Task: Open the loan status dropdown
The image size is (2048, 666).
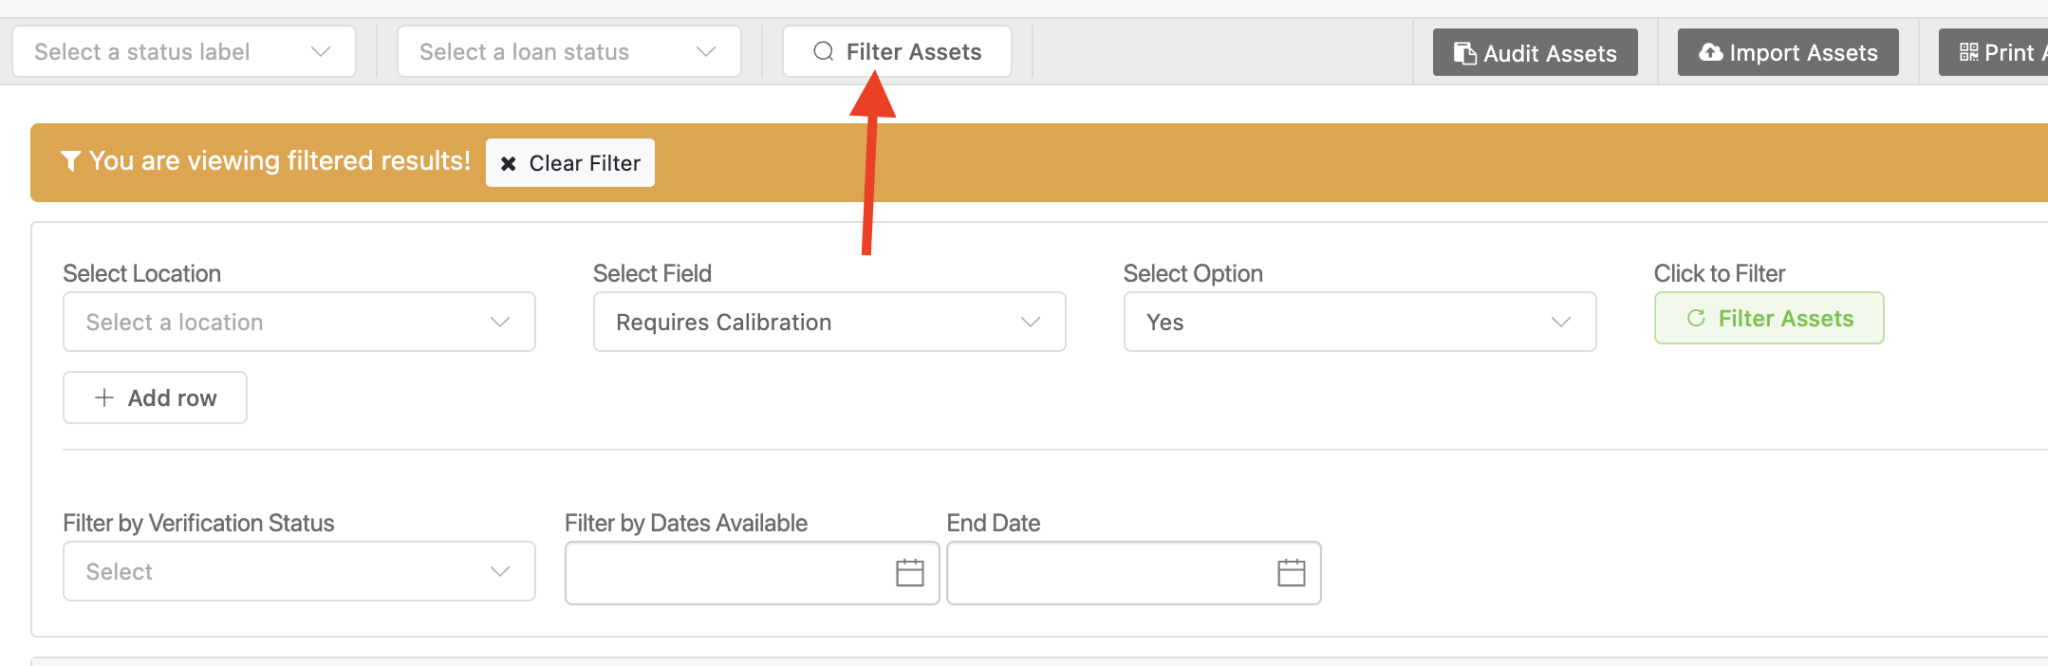Action: [x=569, y=52]
